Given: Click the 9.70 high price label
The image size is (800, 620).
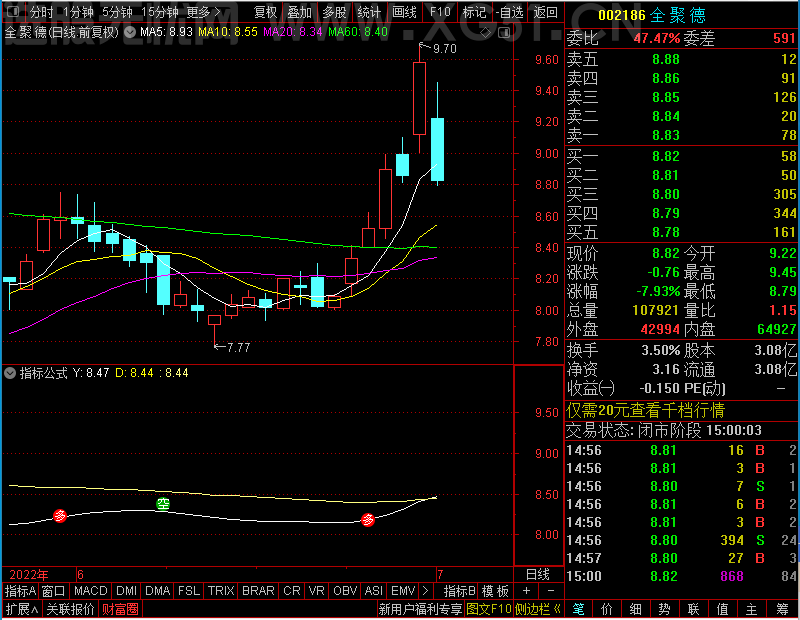Looking at the screenshot, I should (x=444, y=48).
